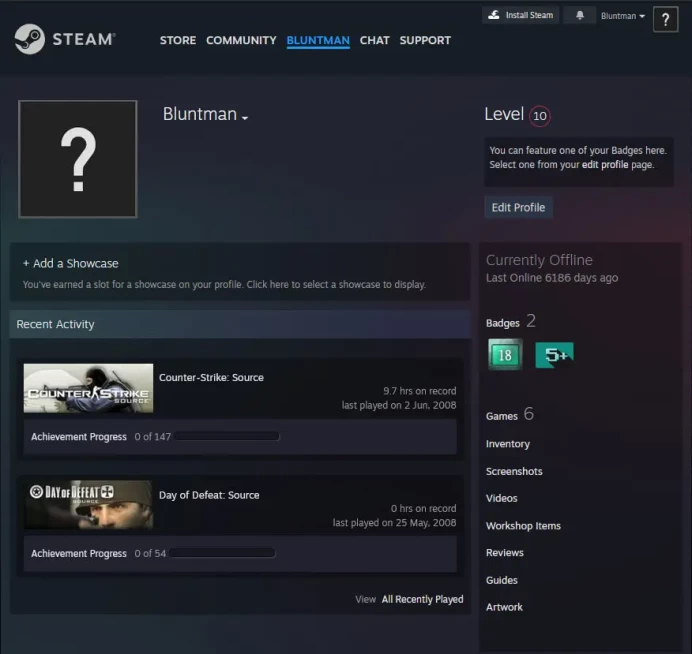Click 'last played on 2 Jun, 2008' text
The height and width of the screenshot is (654, 692).
click(399, 405)
